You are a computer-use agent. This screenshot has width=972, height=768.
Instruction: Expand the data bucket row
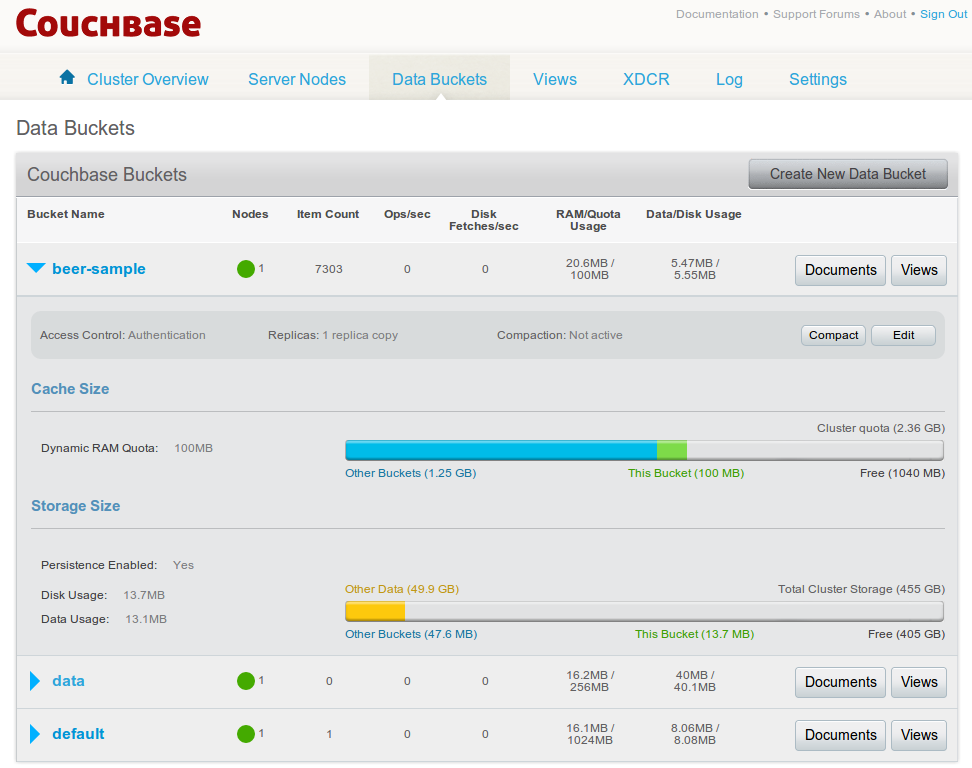click(36, 681)
